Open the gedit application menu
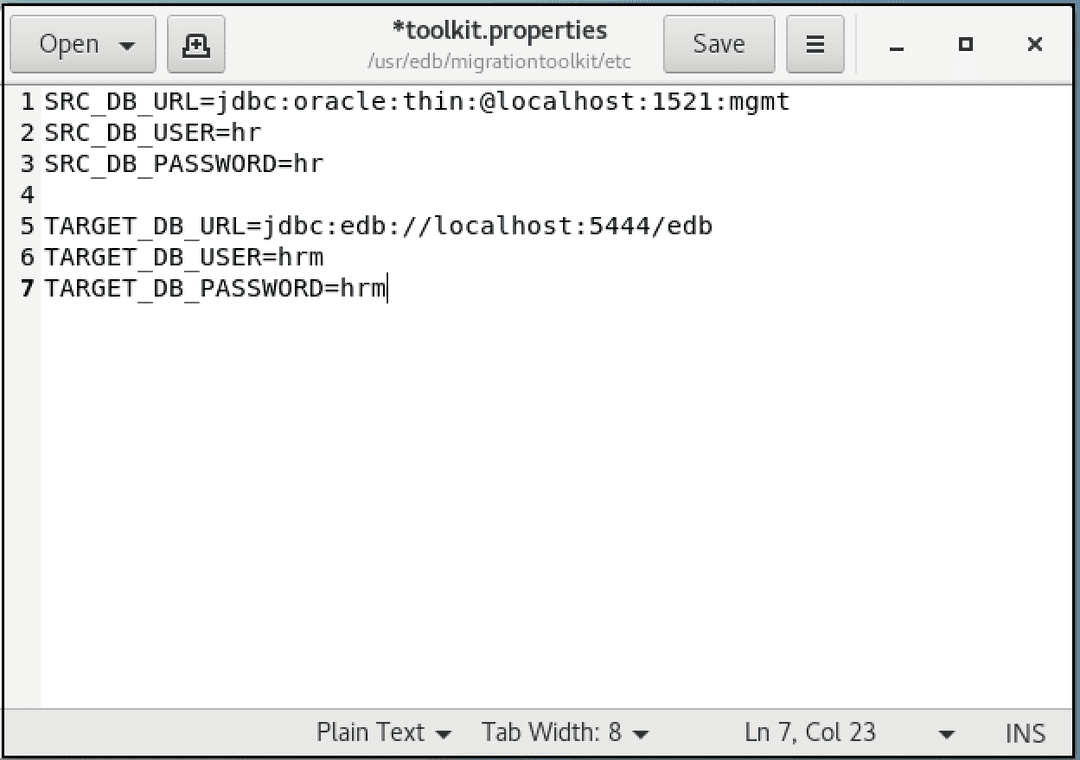This screenshot has width=1080, height=760. pyautogui.click(x=815, y=44)
